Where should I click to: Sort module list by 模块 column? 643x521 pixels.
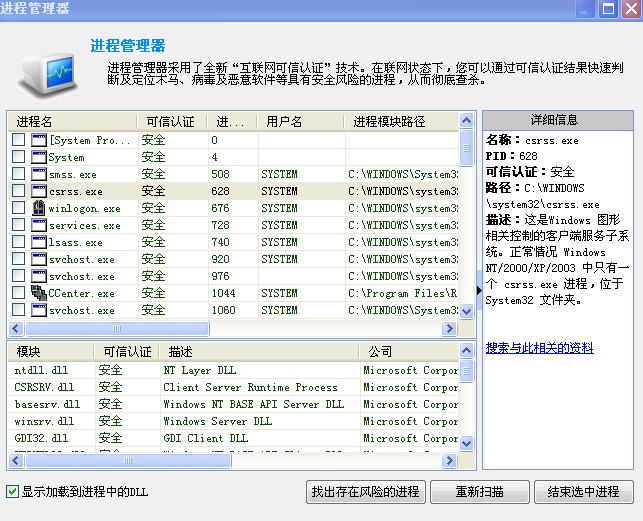(50, 352)
